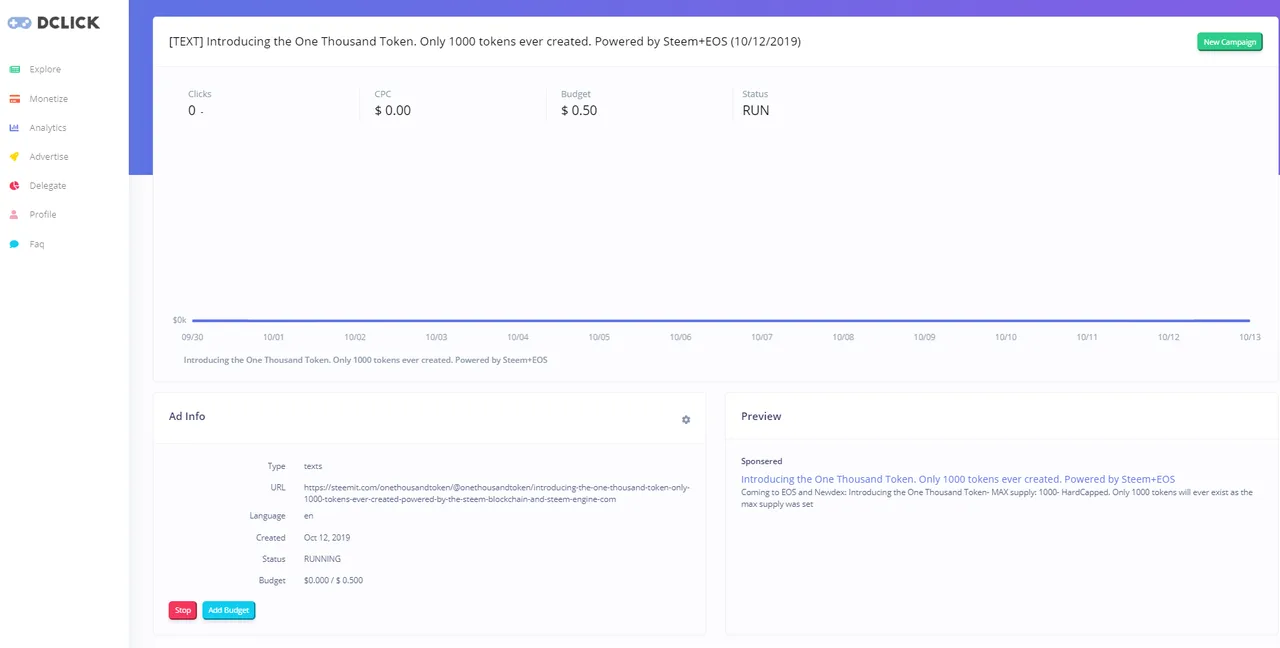Click the Clicks value 0
The height and width of the screenshot is (648, 1280).
click(x=192, y=111)
